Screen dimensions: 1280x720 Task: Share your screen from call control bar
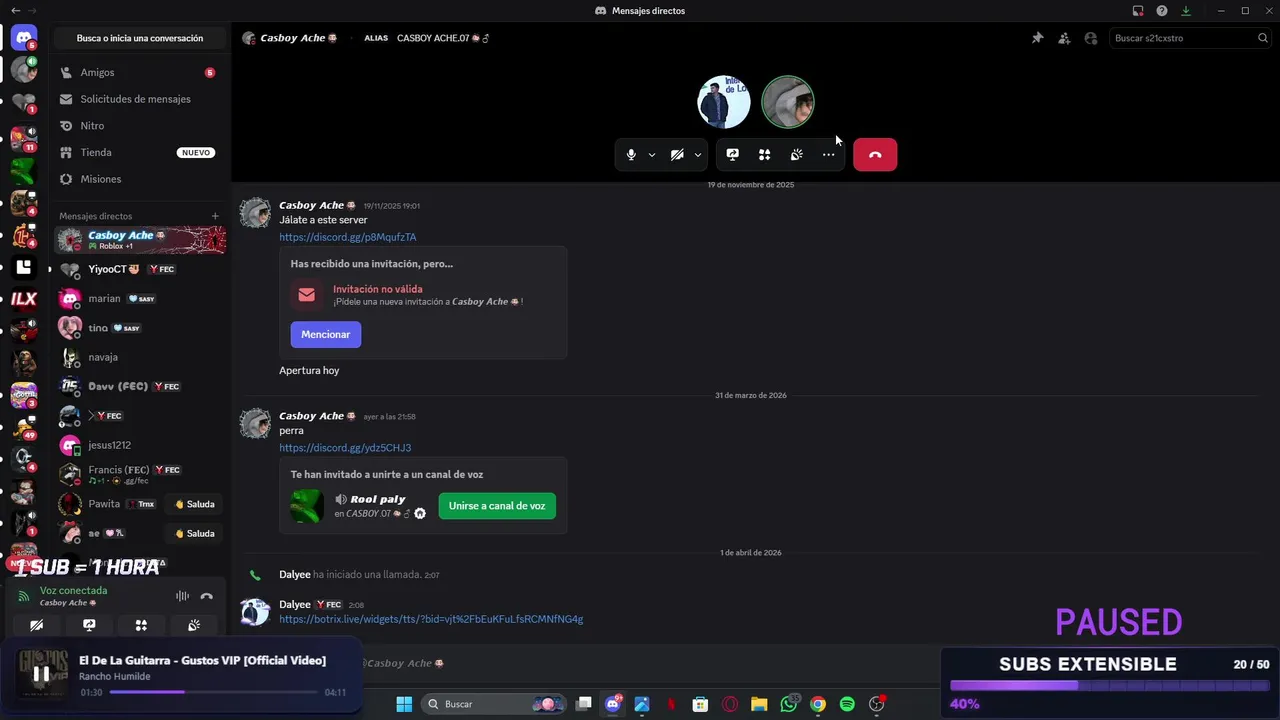pyautogui.click(x=733, y=155)
